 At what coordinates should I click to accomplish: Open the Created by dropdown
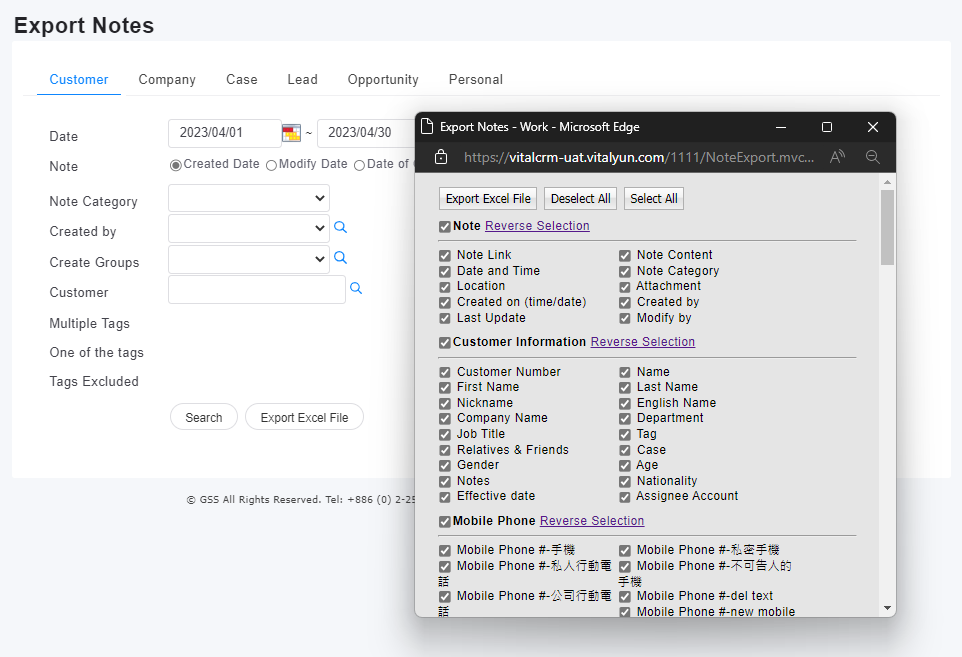[x=249, y=228]
